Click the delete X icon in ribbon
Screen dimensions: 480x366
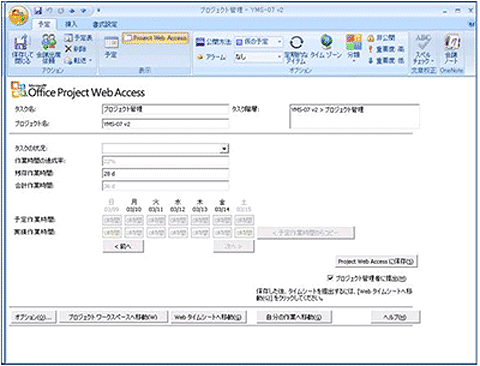click(x=68, y=49)
